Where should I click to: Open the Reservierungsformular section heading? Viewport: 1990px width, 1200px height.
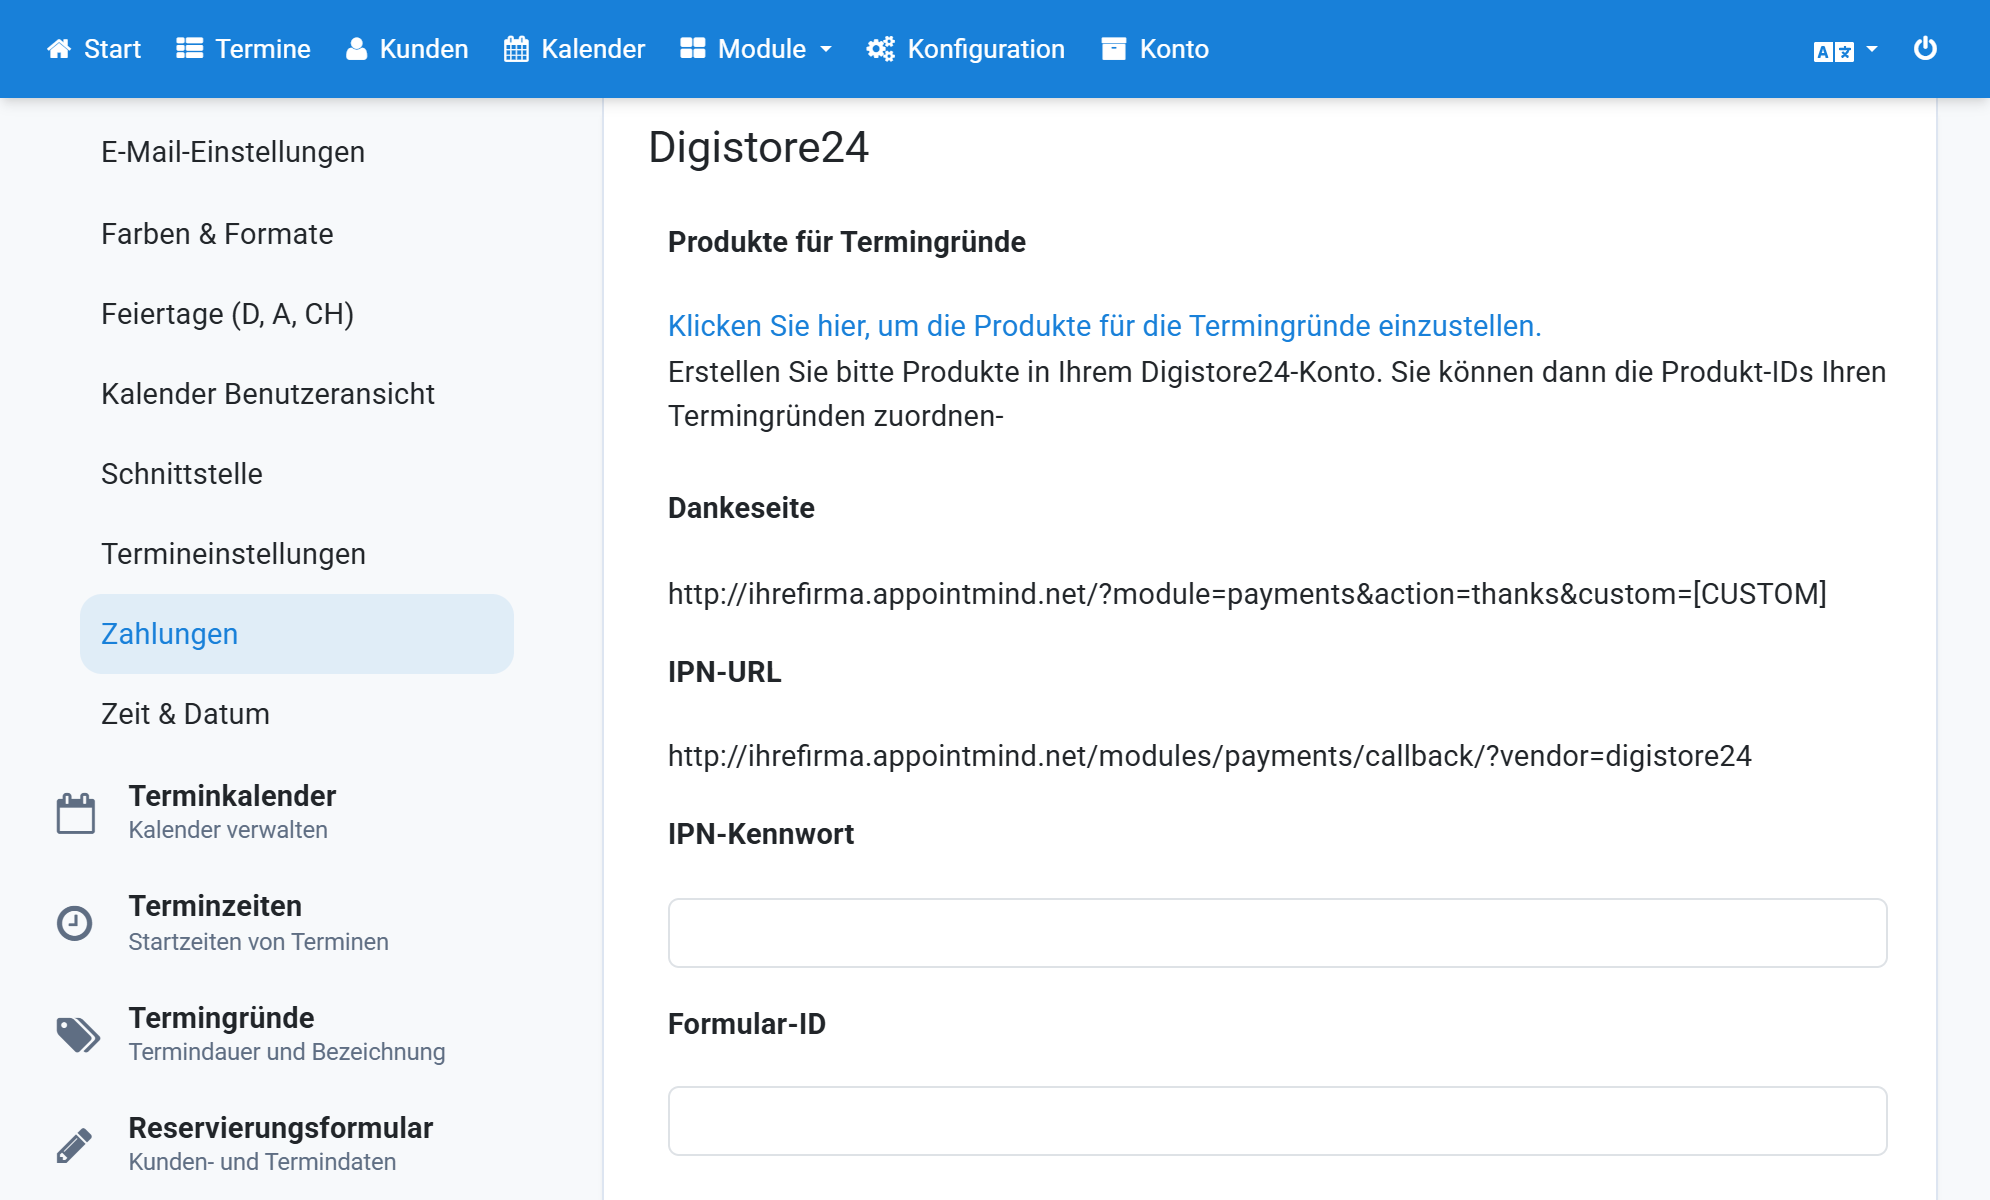tap(280, 1128)
